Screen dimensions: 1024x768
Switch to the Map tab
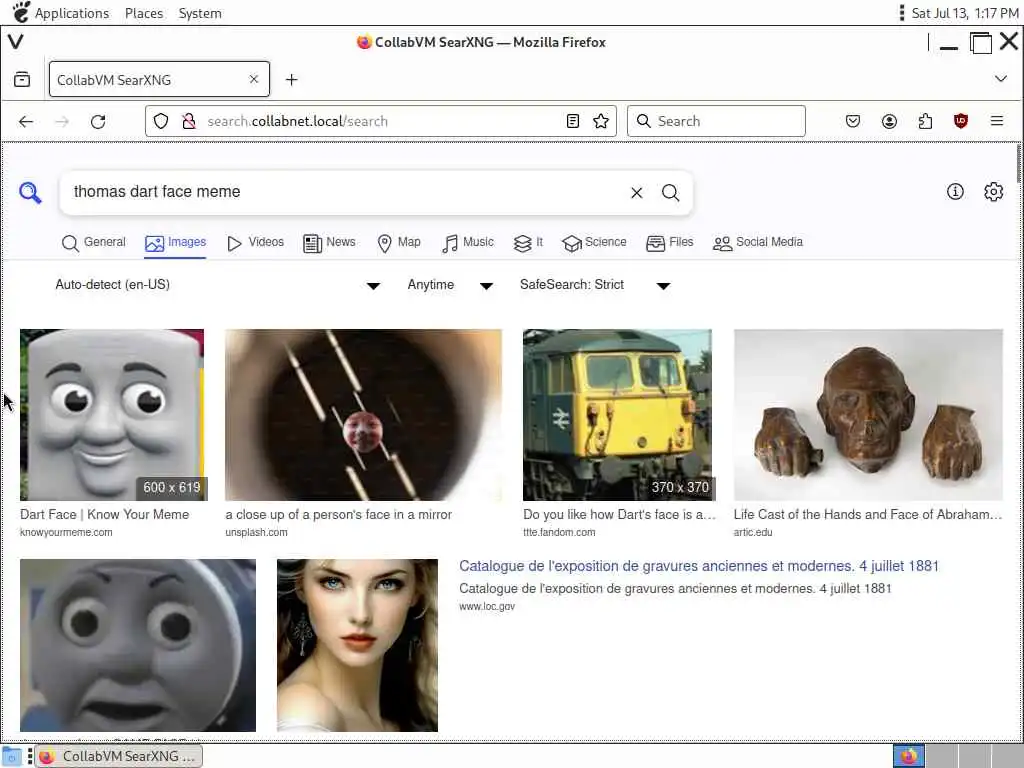pyautogui.click(x=399, y=243)
